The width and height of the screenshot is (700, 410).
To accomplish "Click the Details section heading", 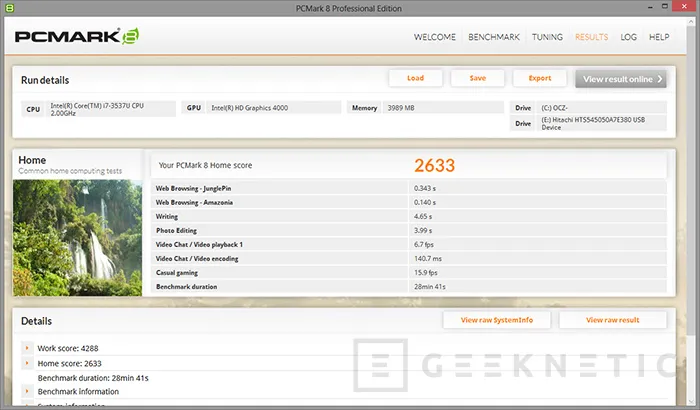I will click(x=36, y=321).
